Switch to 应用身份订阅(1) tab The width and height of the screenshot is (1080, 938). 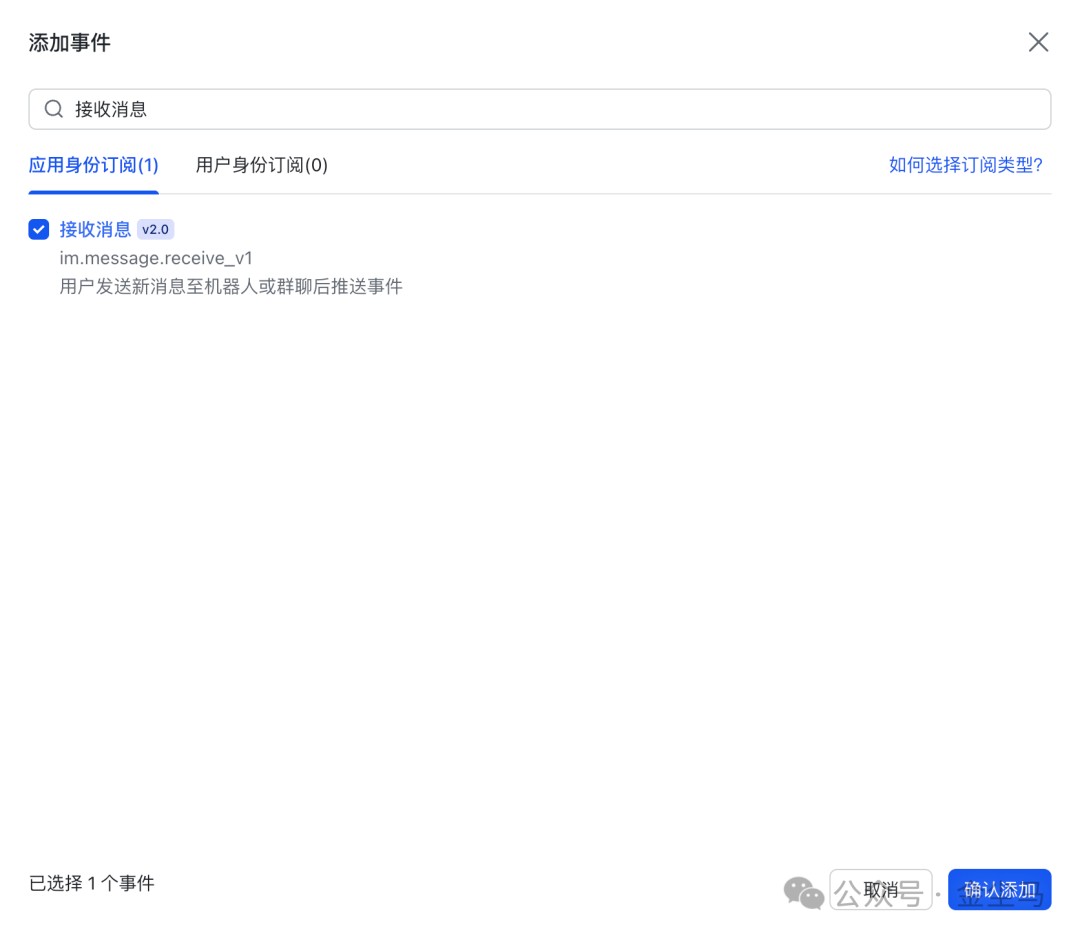(x=93, y=165)
